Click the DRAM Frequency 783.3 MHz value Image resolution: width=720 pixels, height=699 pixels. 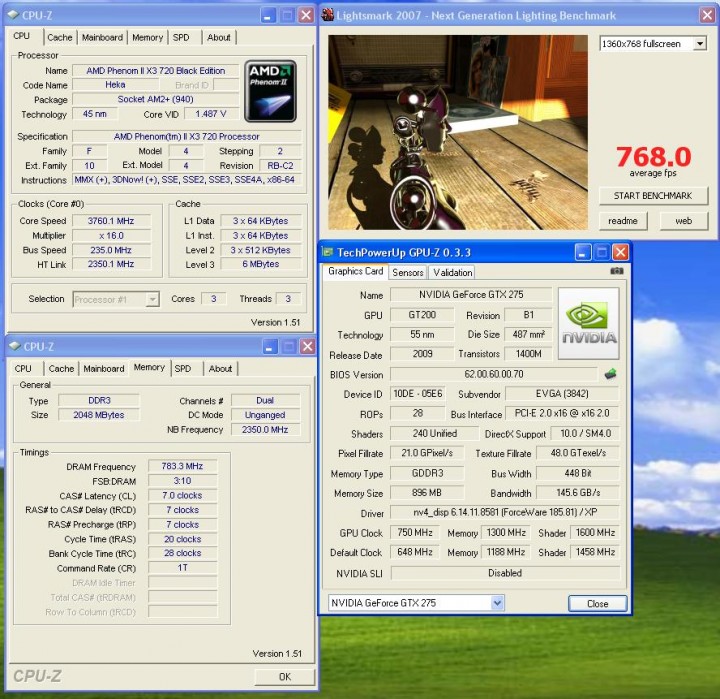[182, 466]
